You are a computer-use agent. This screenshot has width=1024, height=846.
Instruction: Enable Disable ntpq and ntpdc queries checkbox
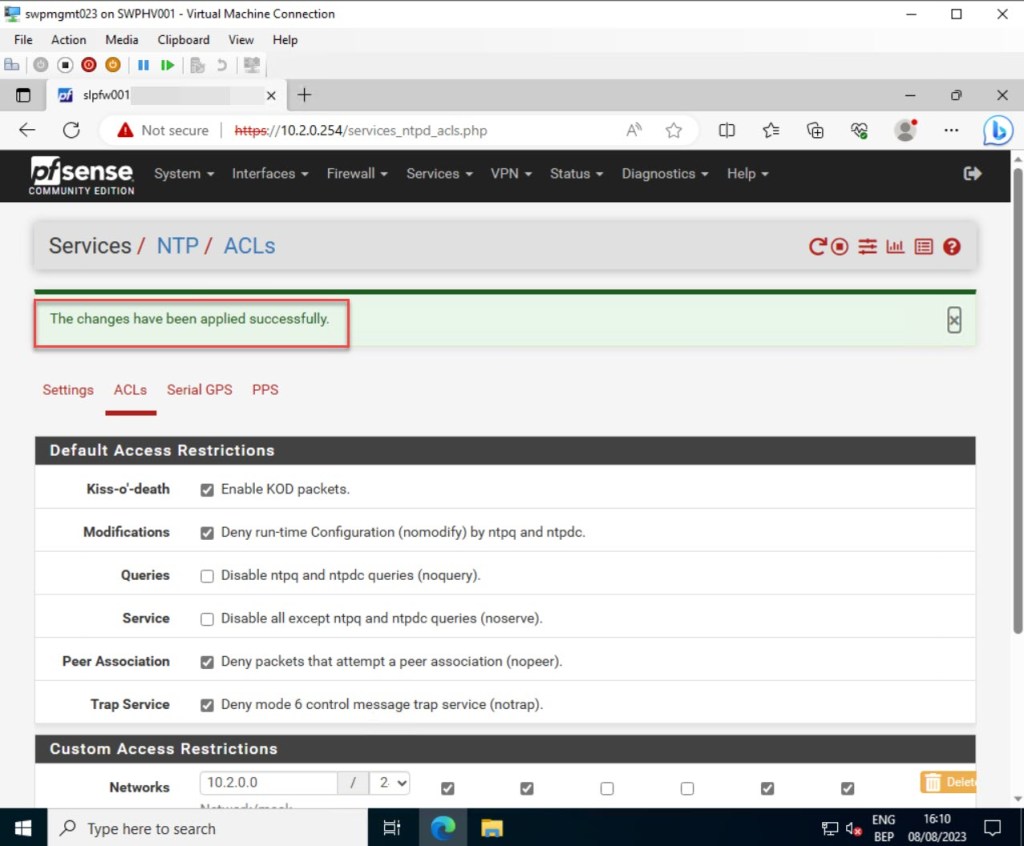coord(207,576)
